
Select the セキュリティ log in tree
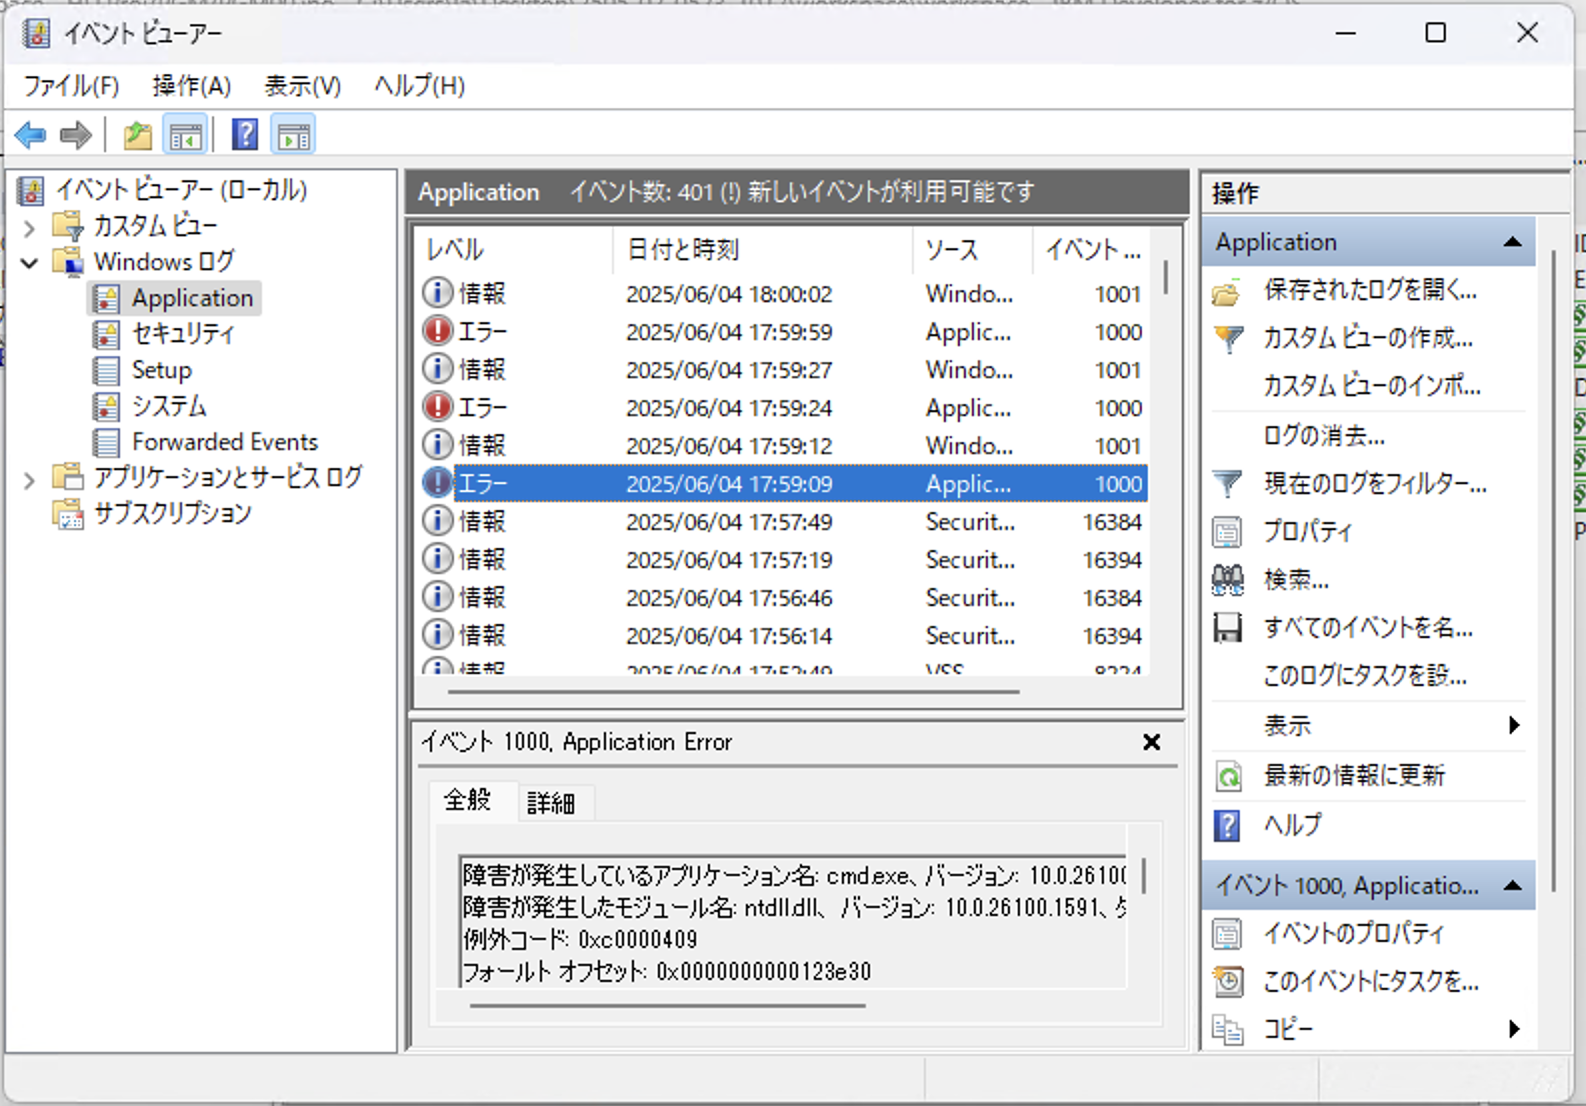point(183,334)
